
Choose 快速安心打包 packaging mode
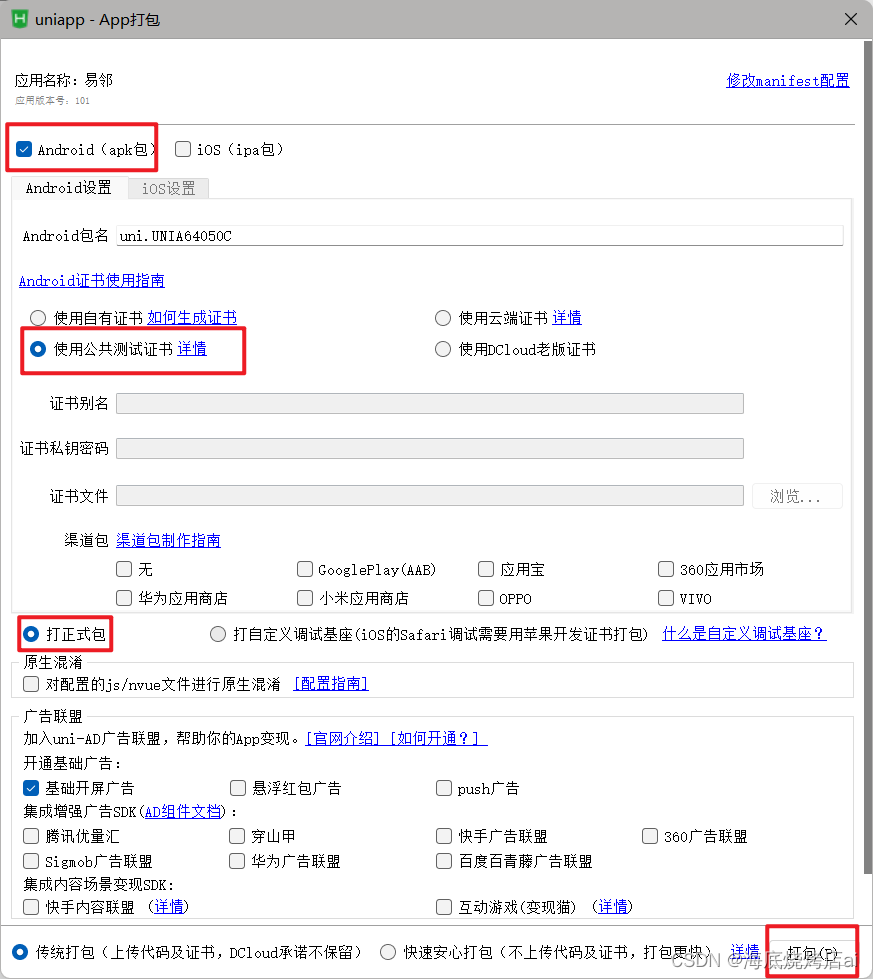pyautogui.click(x=388, y=951)
